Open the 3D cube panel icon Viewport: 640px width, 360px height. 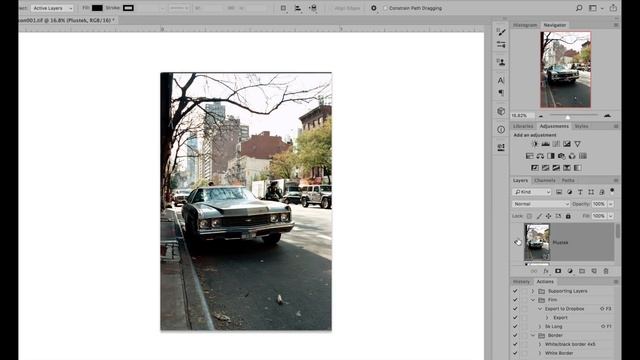(x=501, y=111)
